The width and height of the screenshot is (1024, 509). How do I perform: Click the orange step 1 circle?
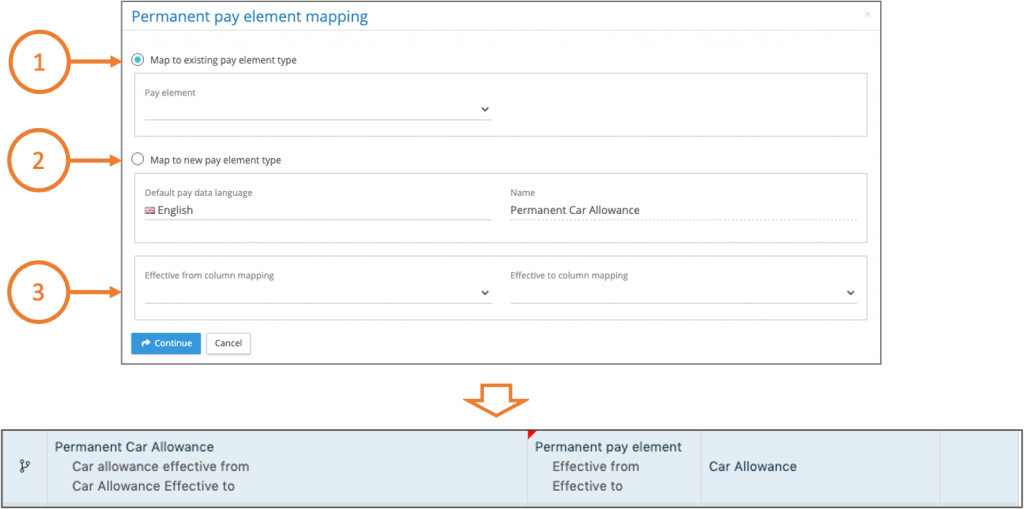(39, 62)
